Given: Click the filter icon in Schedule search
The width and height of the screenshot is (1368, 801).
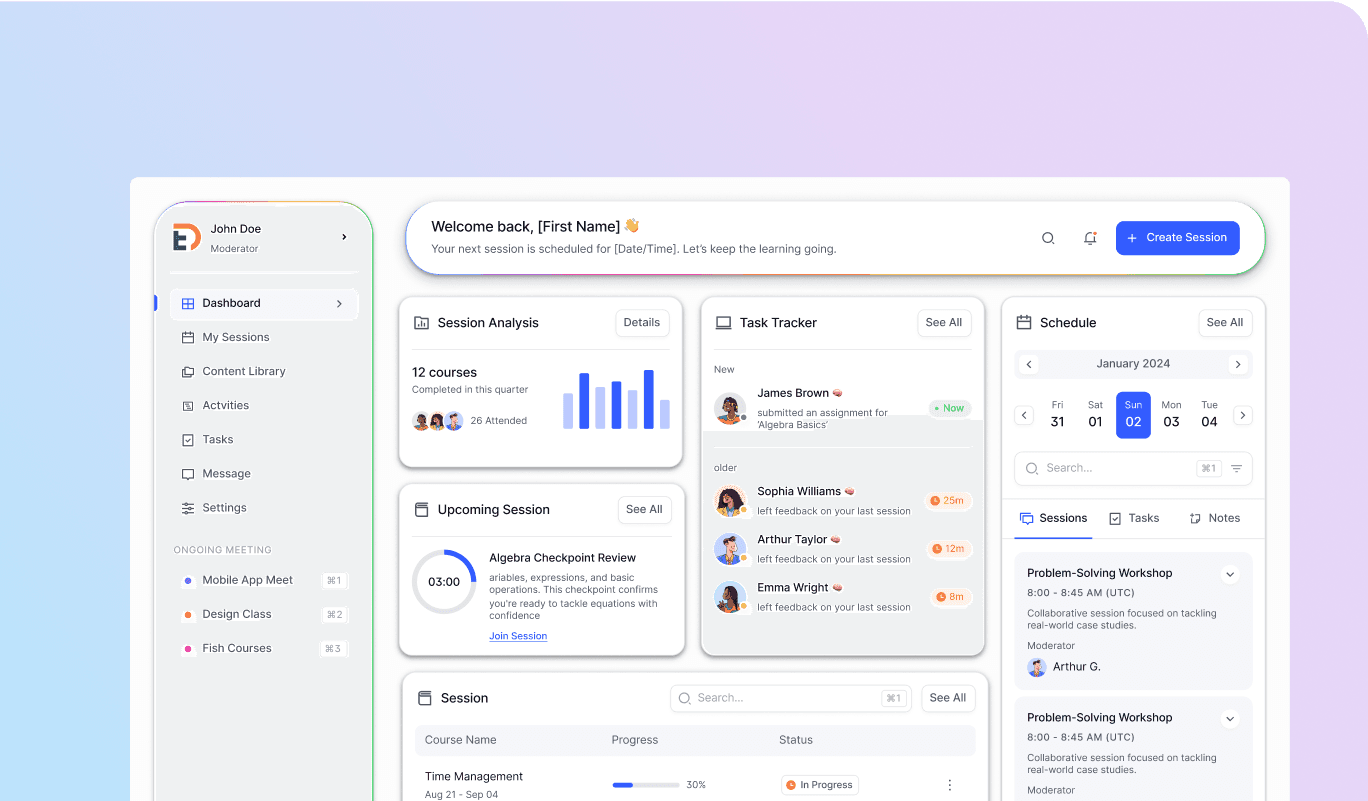Looking at the screenshot, I should pyautogui.click(x=1236, y=468).
